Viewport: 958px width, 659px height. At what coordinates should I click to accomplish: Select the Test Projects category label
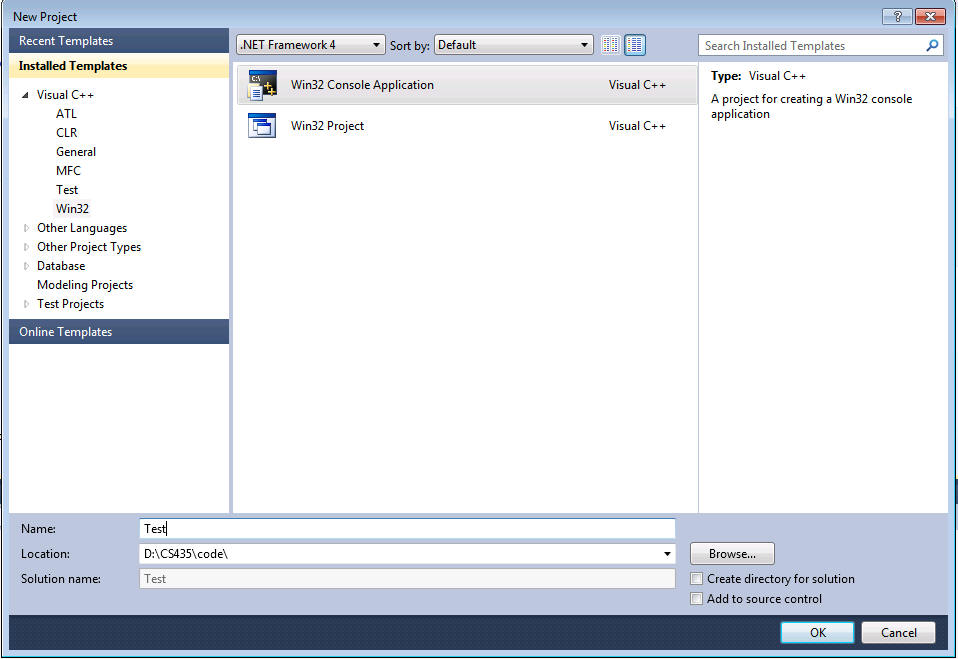tap(70, 304)
